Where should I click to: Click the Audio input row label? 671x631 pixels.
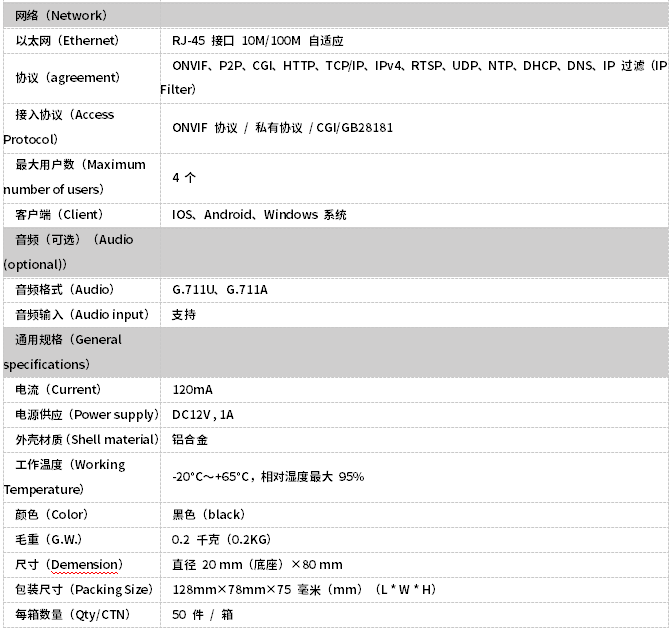[82, 315]
